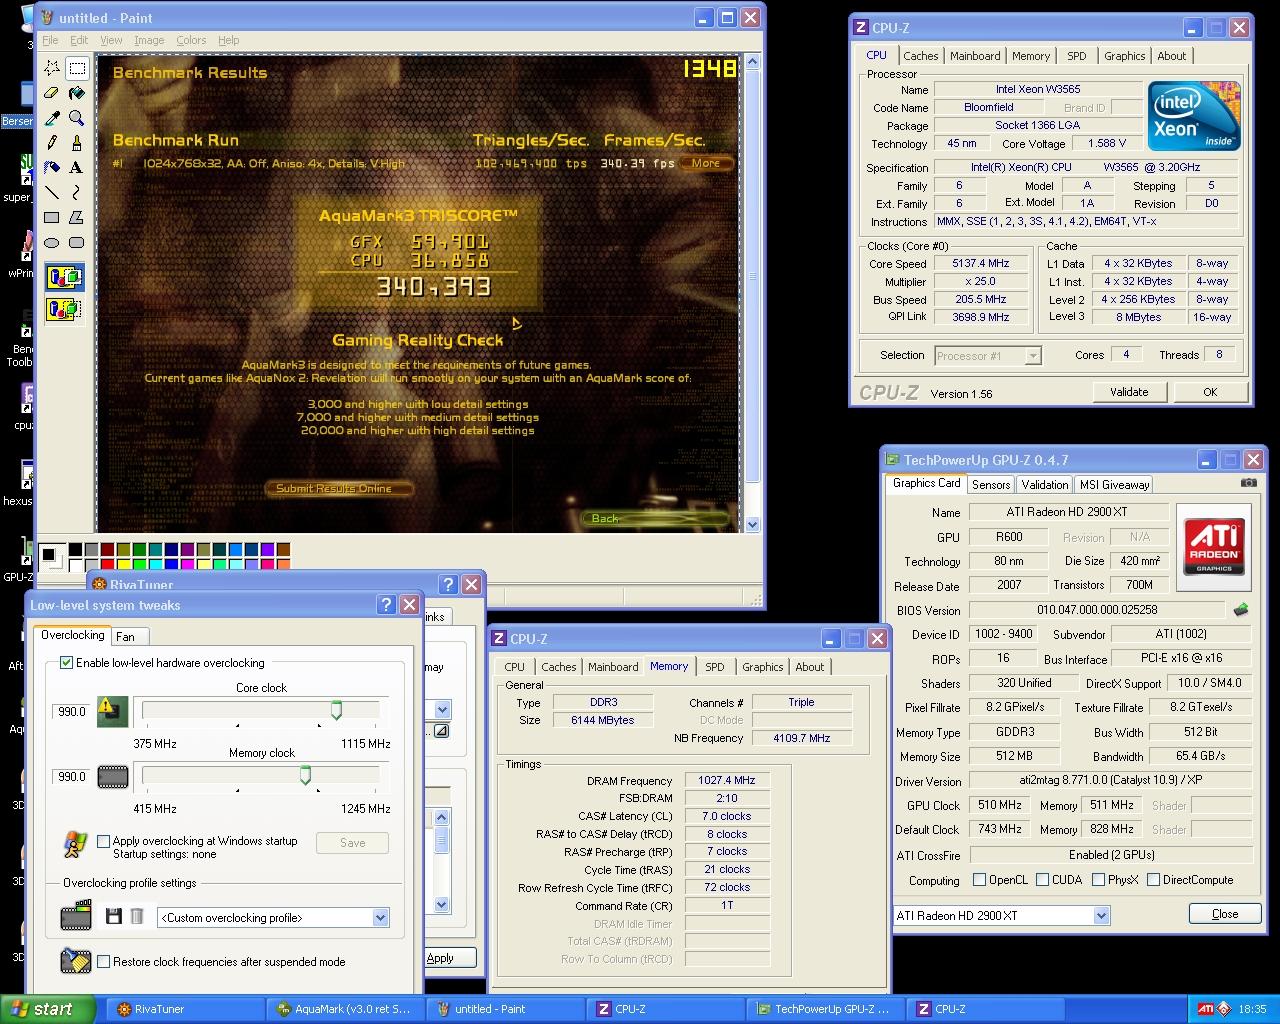Choose the Ellipse tool in Paint

pos(52,243)
